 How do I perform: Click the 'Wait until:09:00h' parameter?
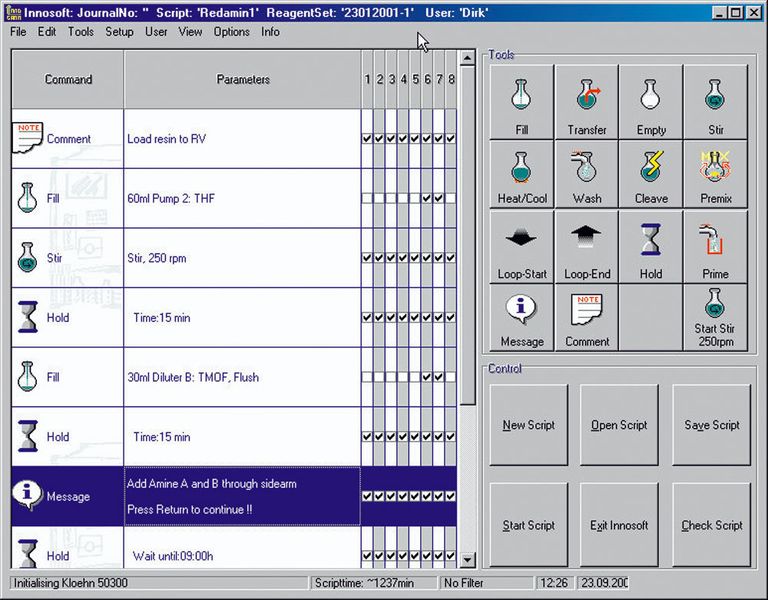[173, 556]
